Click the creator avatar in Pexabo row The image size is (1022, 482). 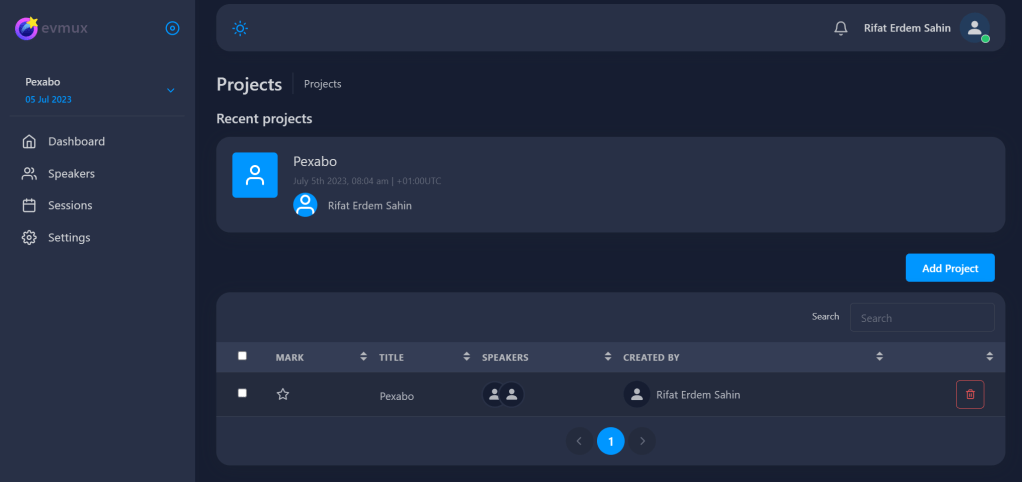point(637,395)
